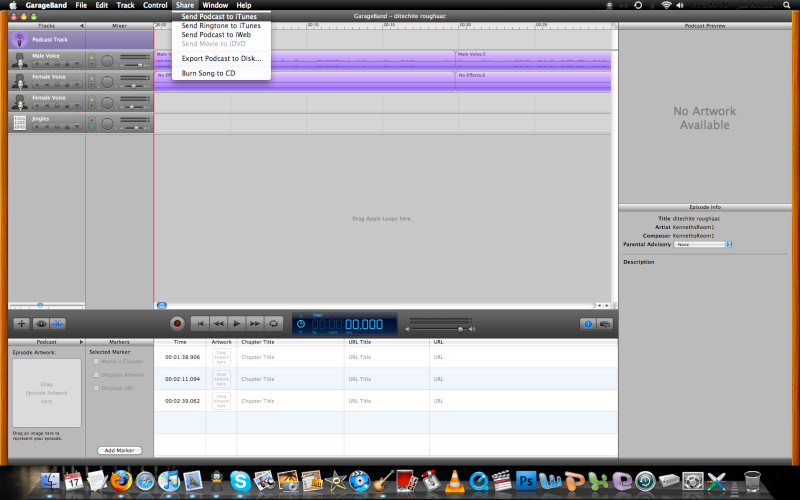Lock the Jingles track
Viewport: 800px width, 500px height.
[67, 127]
